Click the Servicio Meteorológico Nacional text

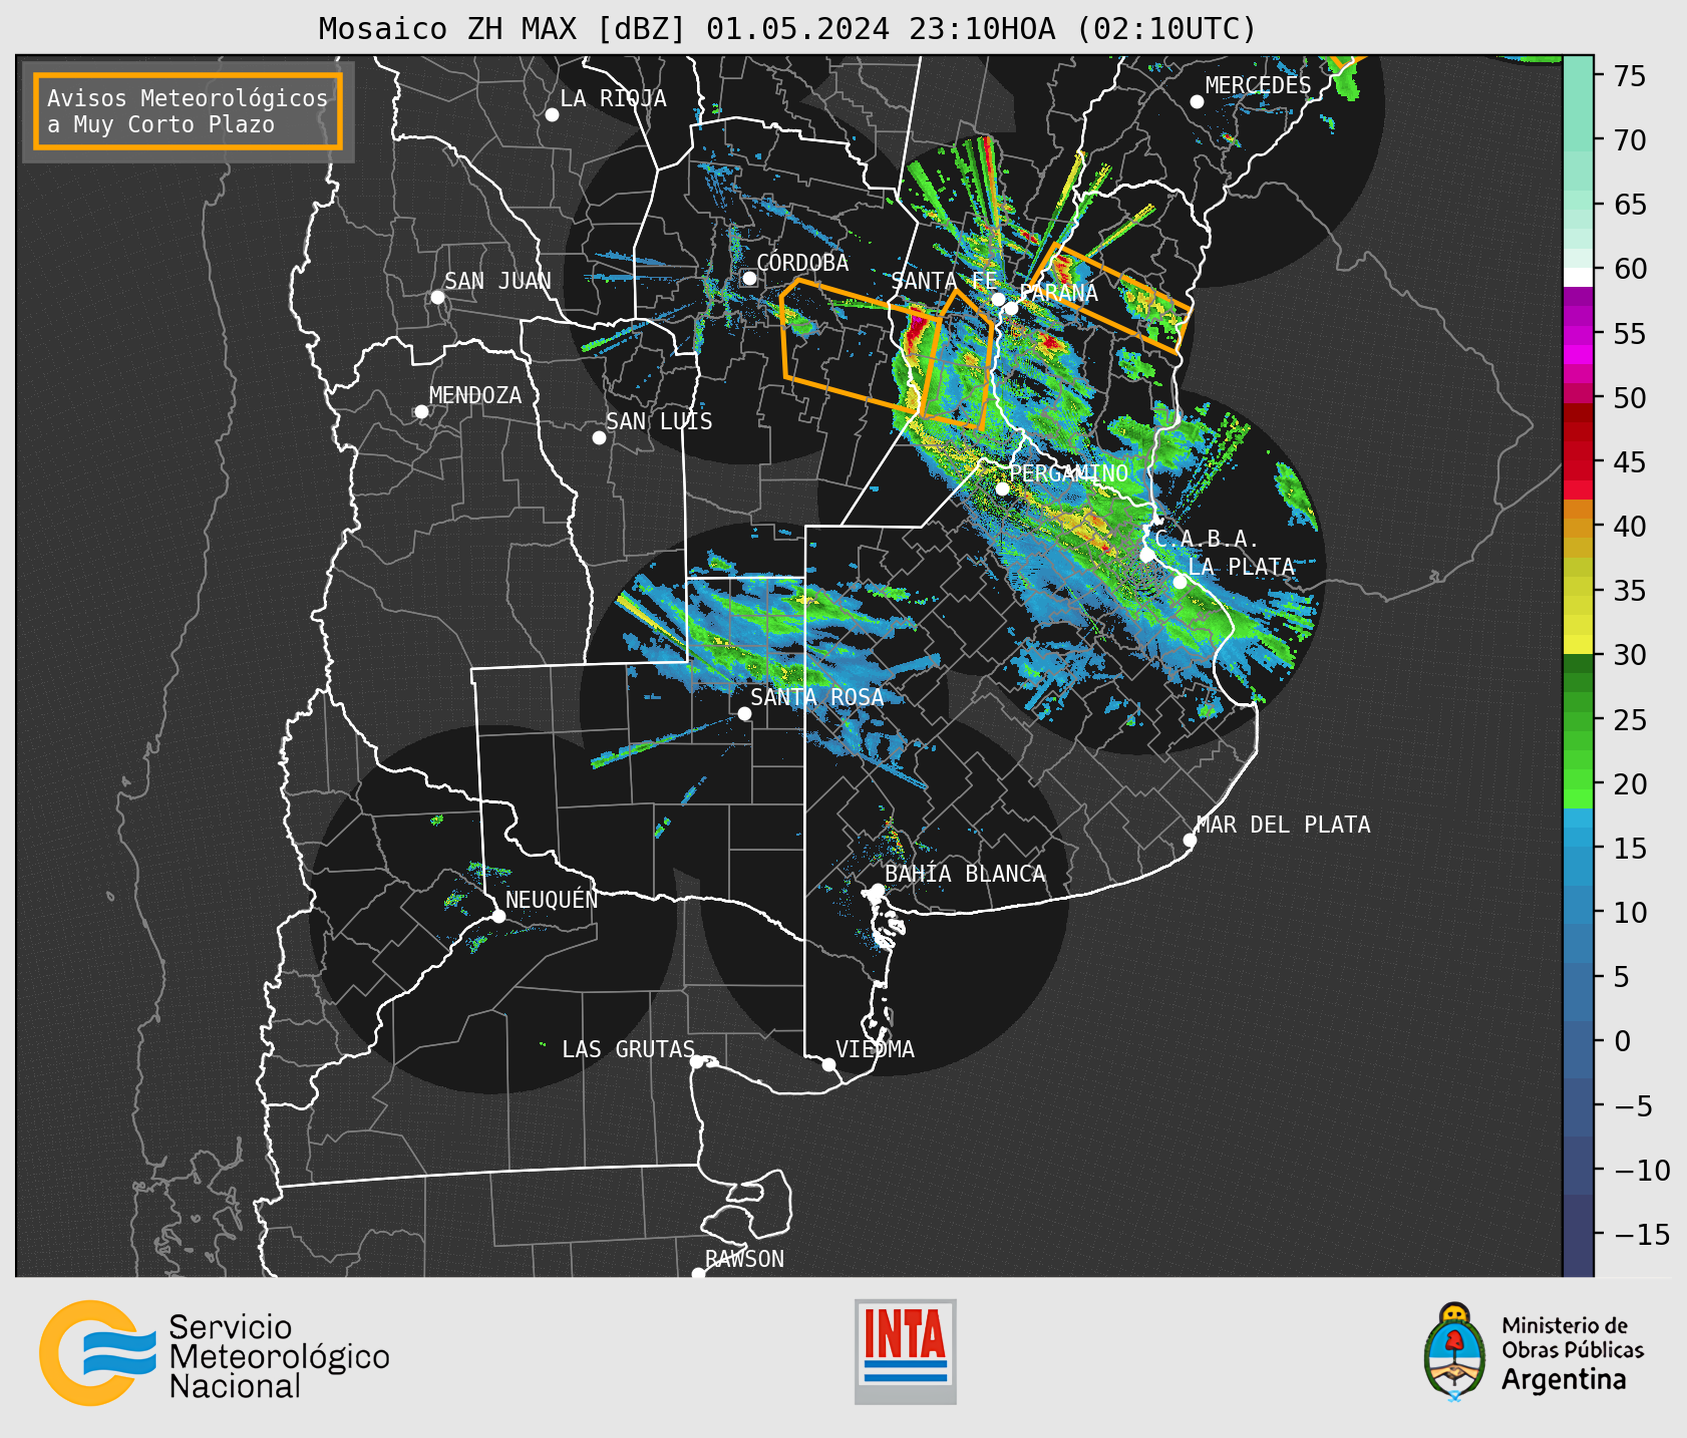pos(279,1356)
